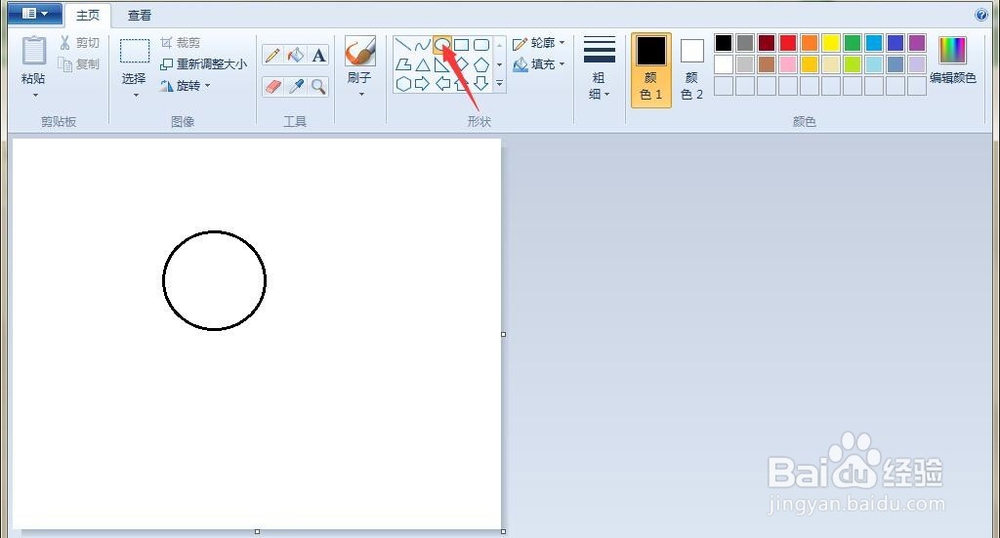
Task: Choose the Oval shape
Action: coord(441,45)
